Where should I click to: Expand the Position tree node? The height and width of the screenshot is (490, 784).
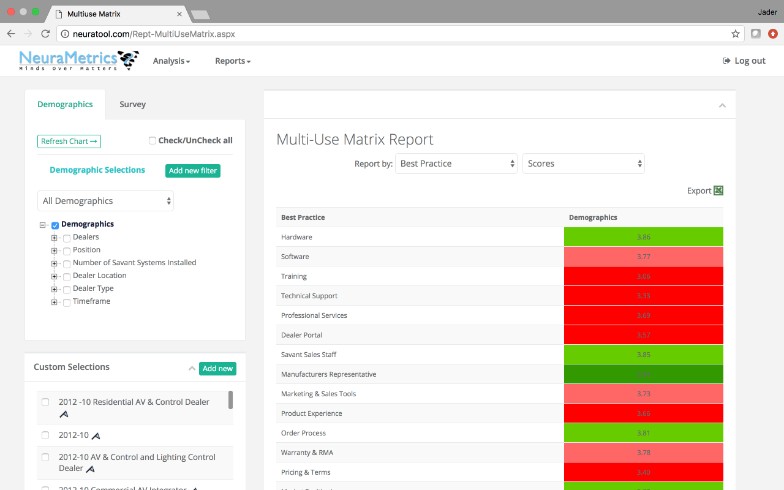[x=54, y=250]
